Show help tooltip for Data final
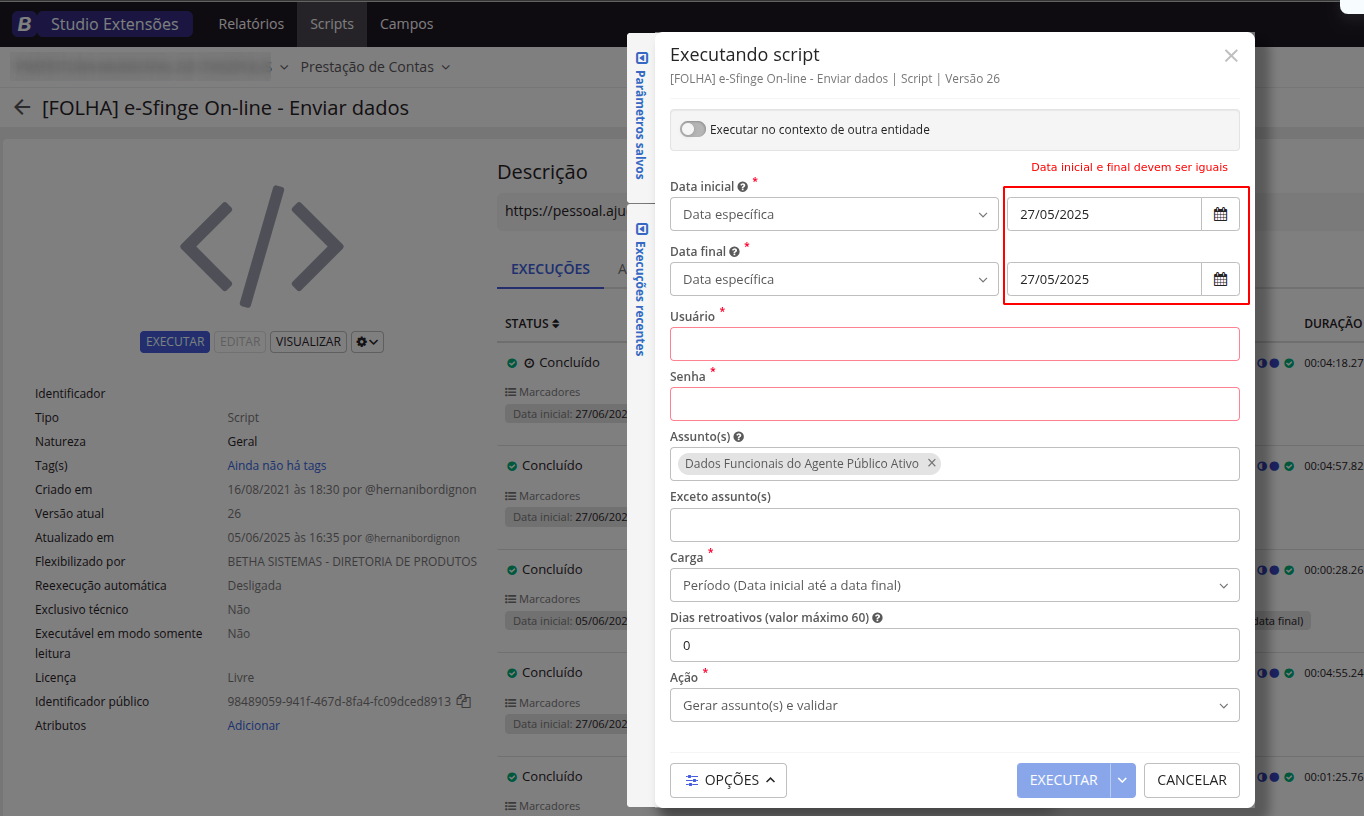Viewport: 1364px width, 816px height. pos(734,252)
